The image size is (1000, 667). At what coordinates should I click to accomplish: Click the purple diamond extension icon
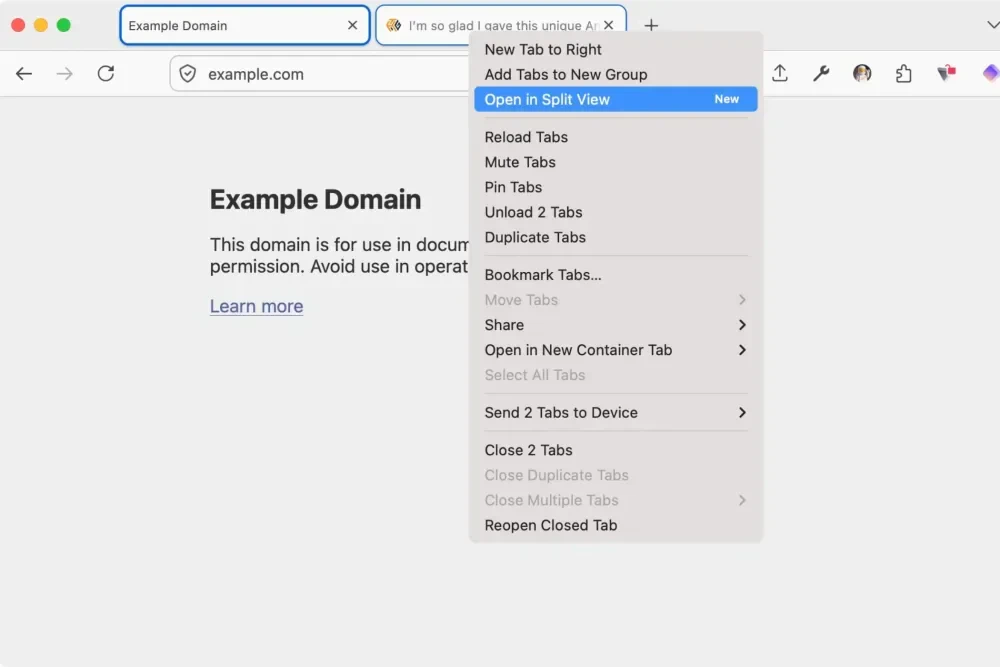click(990, 73)
